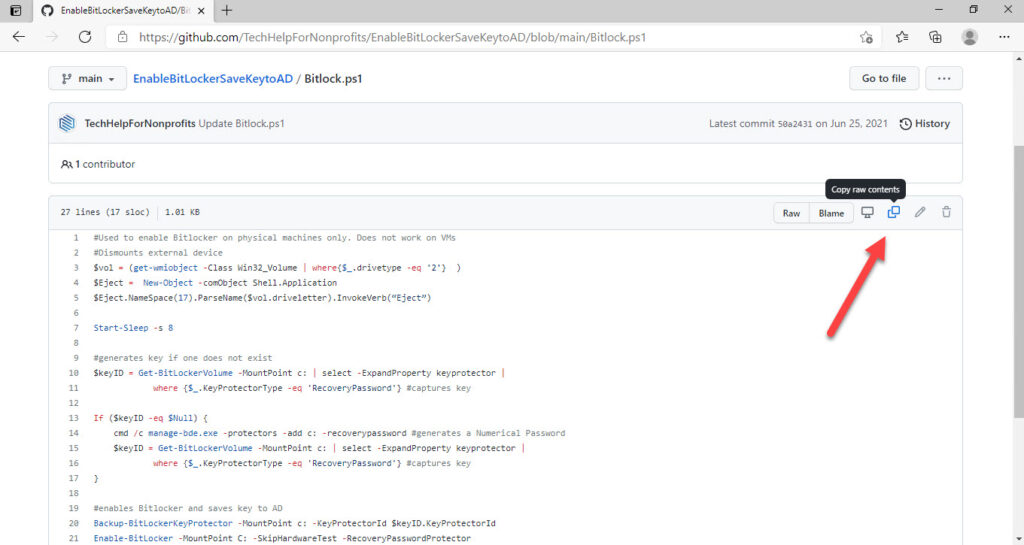Click the Go to file button
Image resolution: width=1024 pixels, height=545 pixels.
pyautogui.click(x=884, y=78)
